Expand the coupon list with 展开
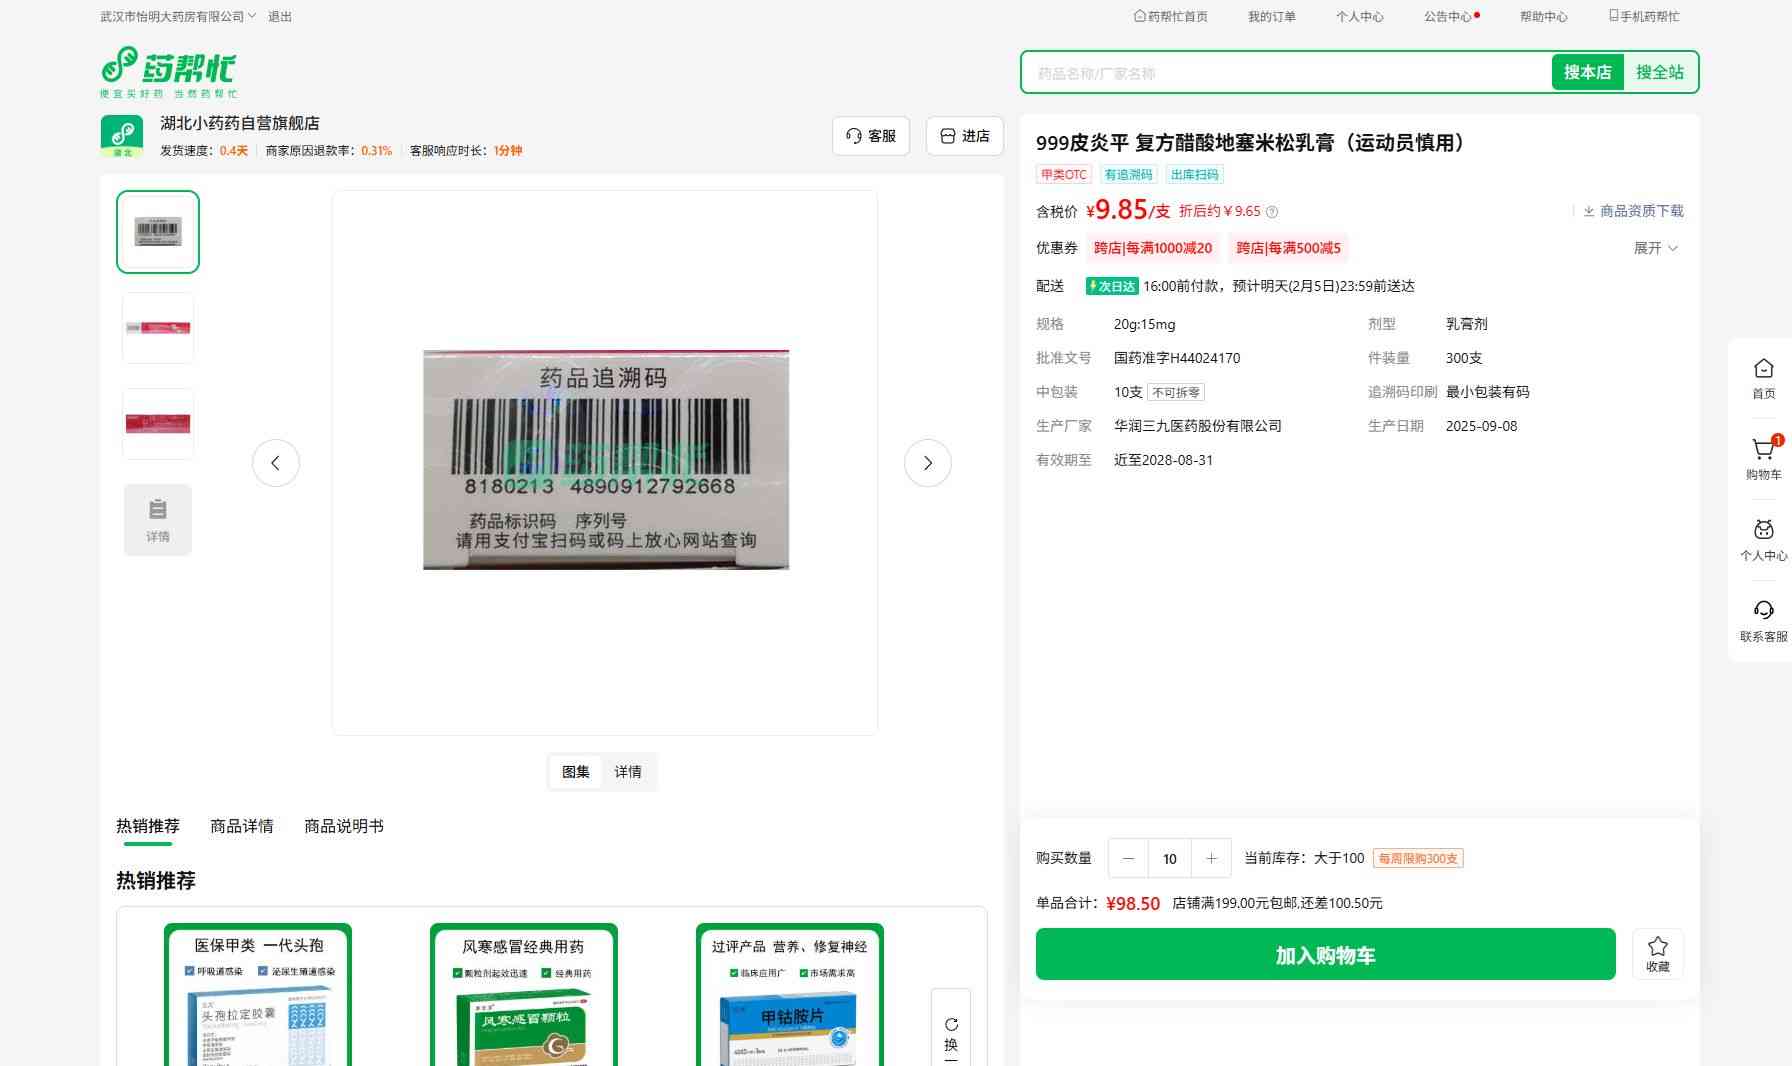This screenshot has width=1792, height=1066. coord(1655,248)
